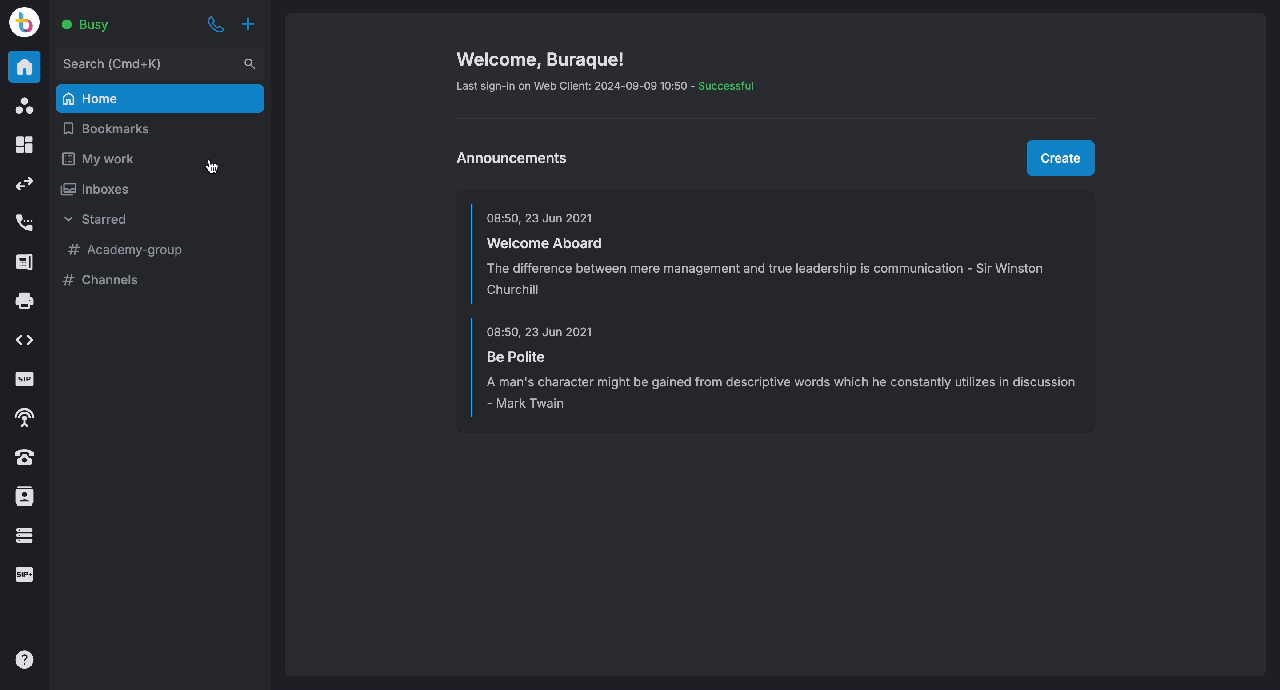Open the Busy status selector

tap(86, 24)
